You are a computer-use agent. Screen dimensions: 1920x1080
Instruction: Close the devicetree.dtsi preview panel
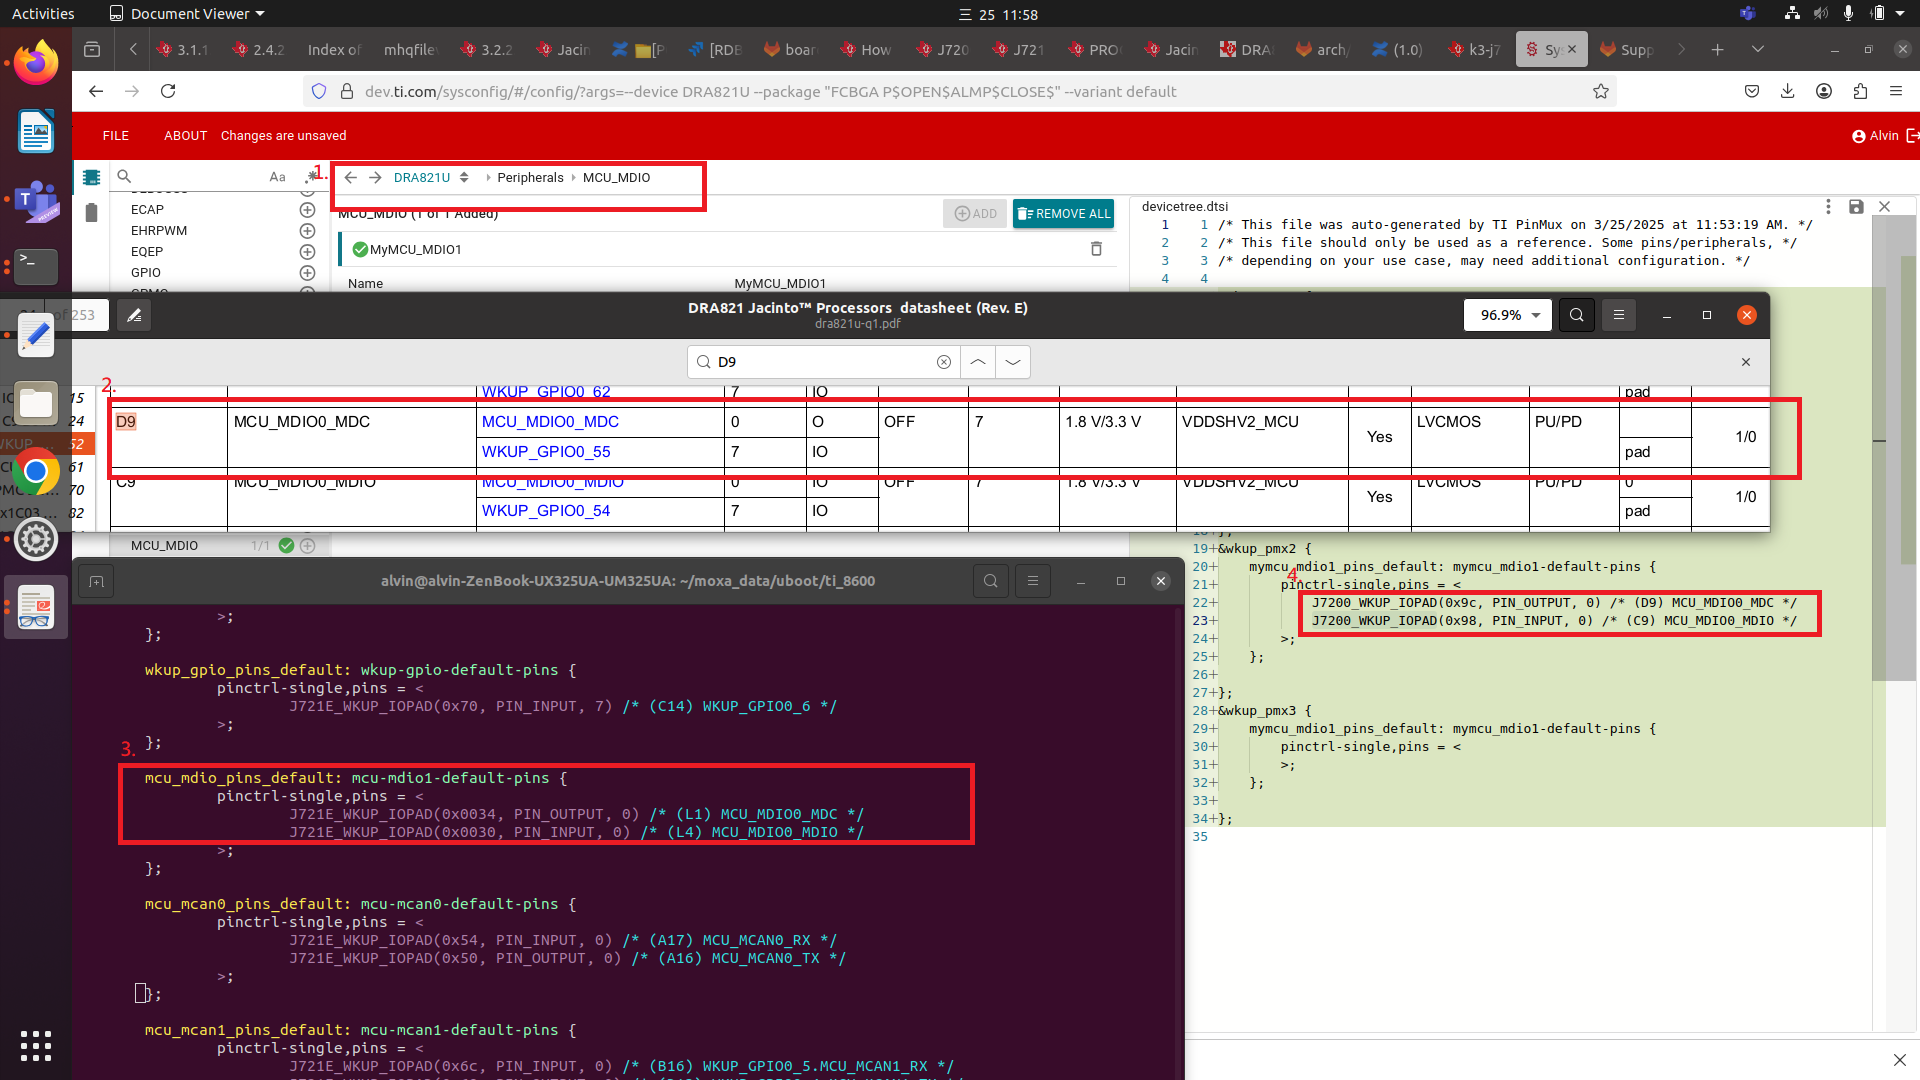1885,206
